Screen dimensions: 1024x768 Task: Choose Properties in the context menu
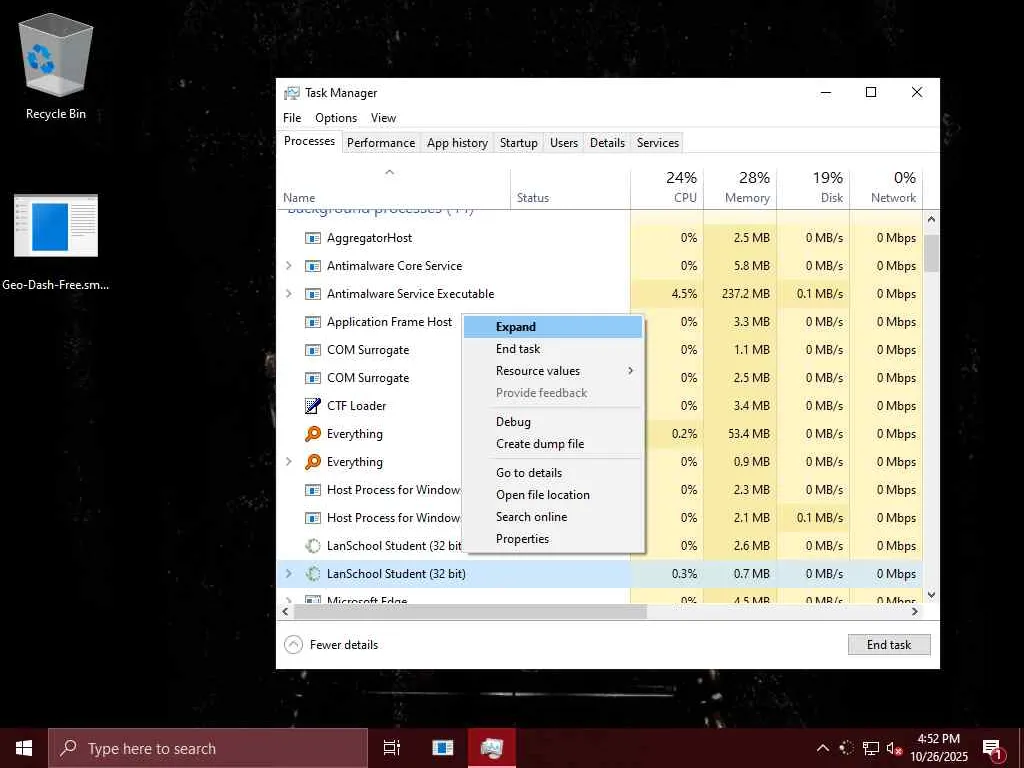(x=553, y=539)
